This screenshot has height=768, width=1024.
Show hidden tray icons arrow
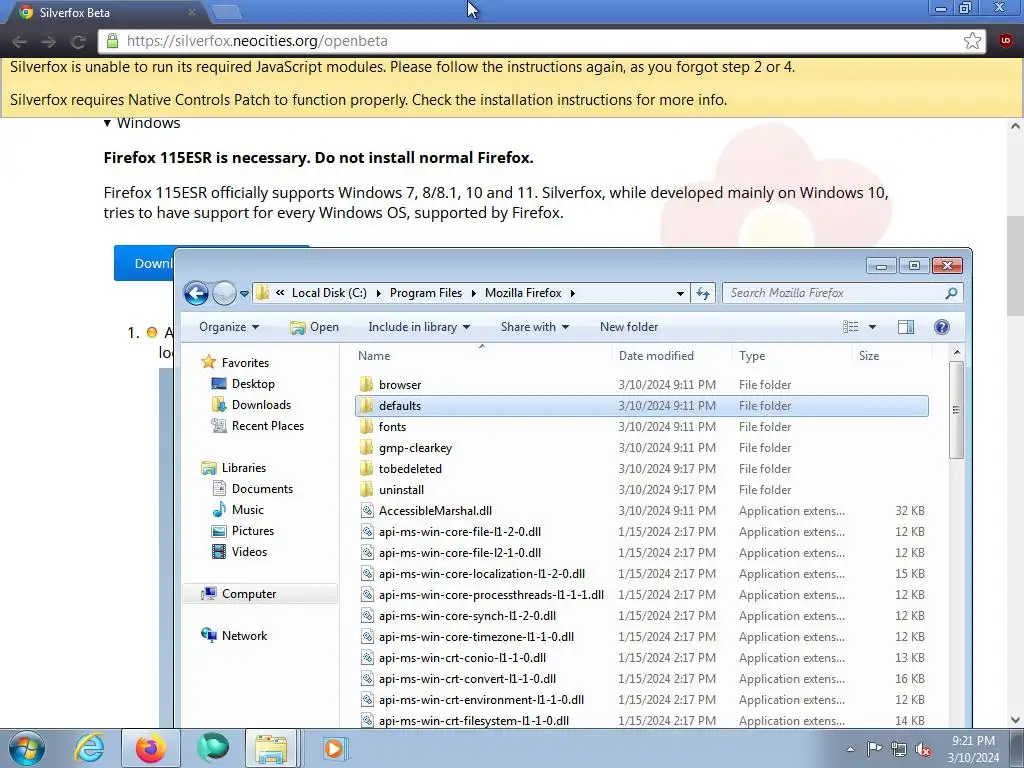pyautogui.click(x=850, y=749)
